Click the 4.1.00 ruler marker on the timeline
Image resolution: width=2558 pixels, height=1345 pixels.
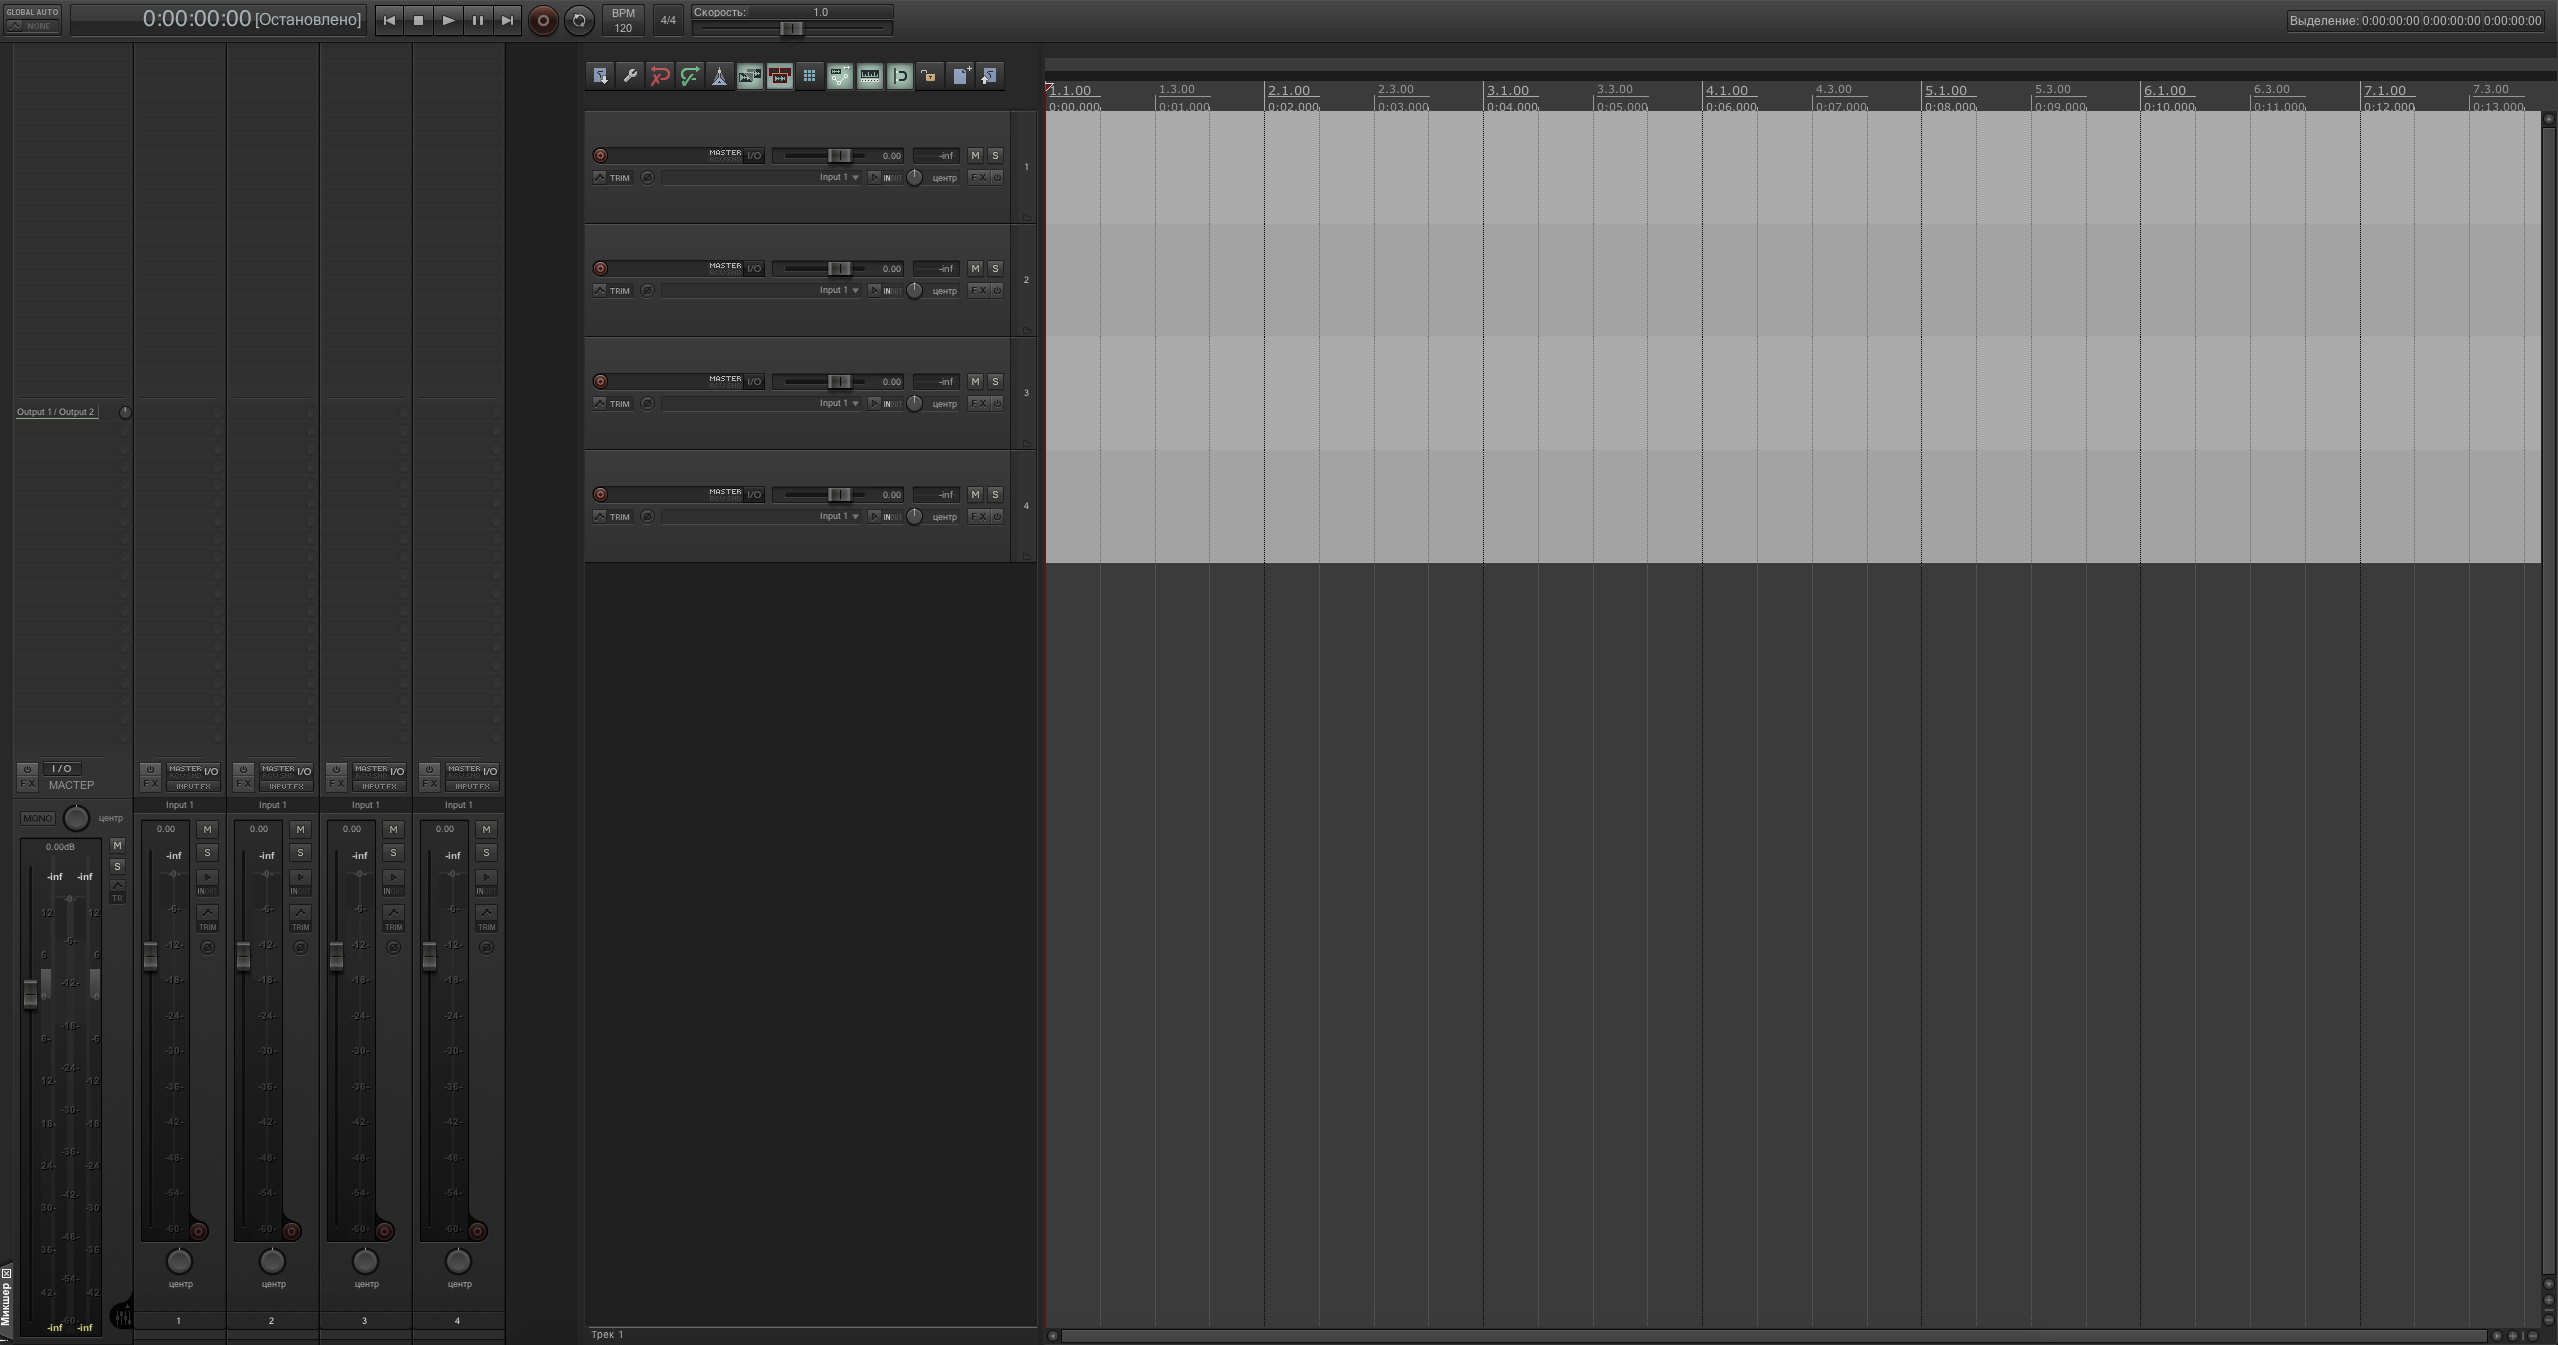[x=1727, y=91]
